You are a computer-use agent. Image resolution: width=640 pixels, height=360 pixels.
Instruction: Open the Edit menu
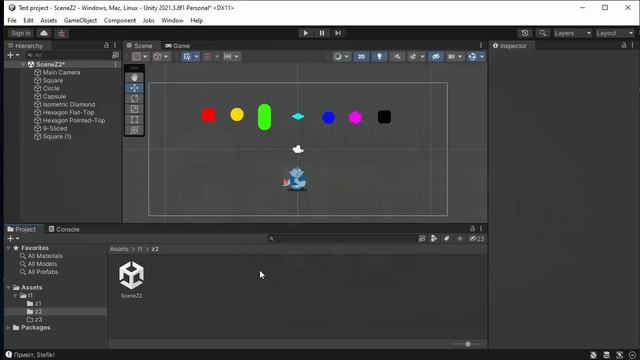coord(28,20)
